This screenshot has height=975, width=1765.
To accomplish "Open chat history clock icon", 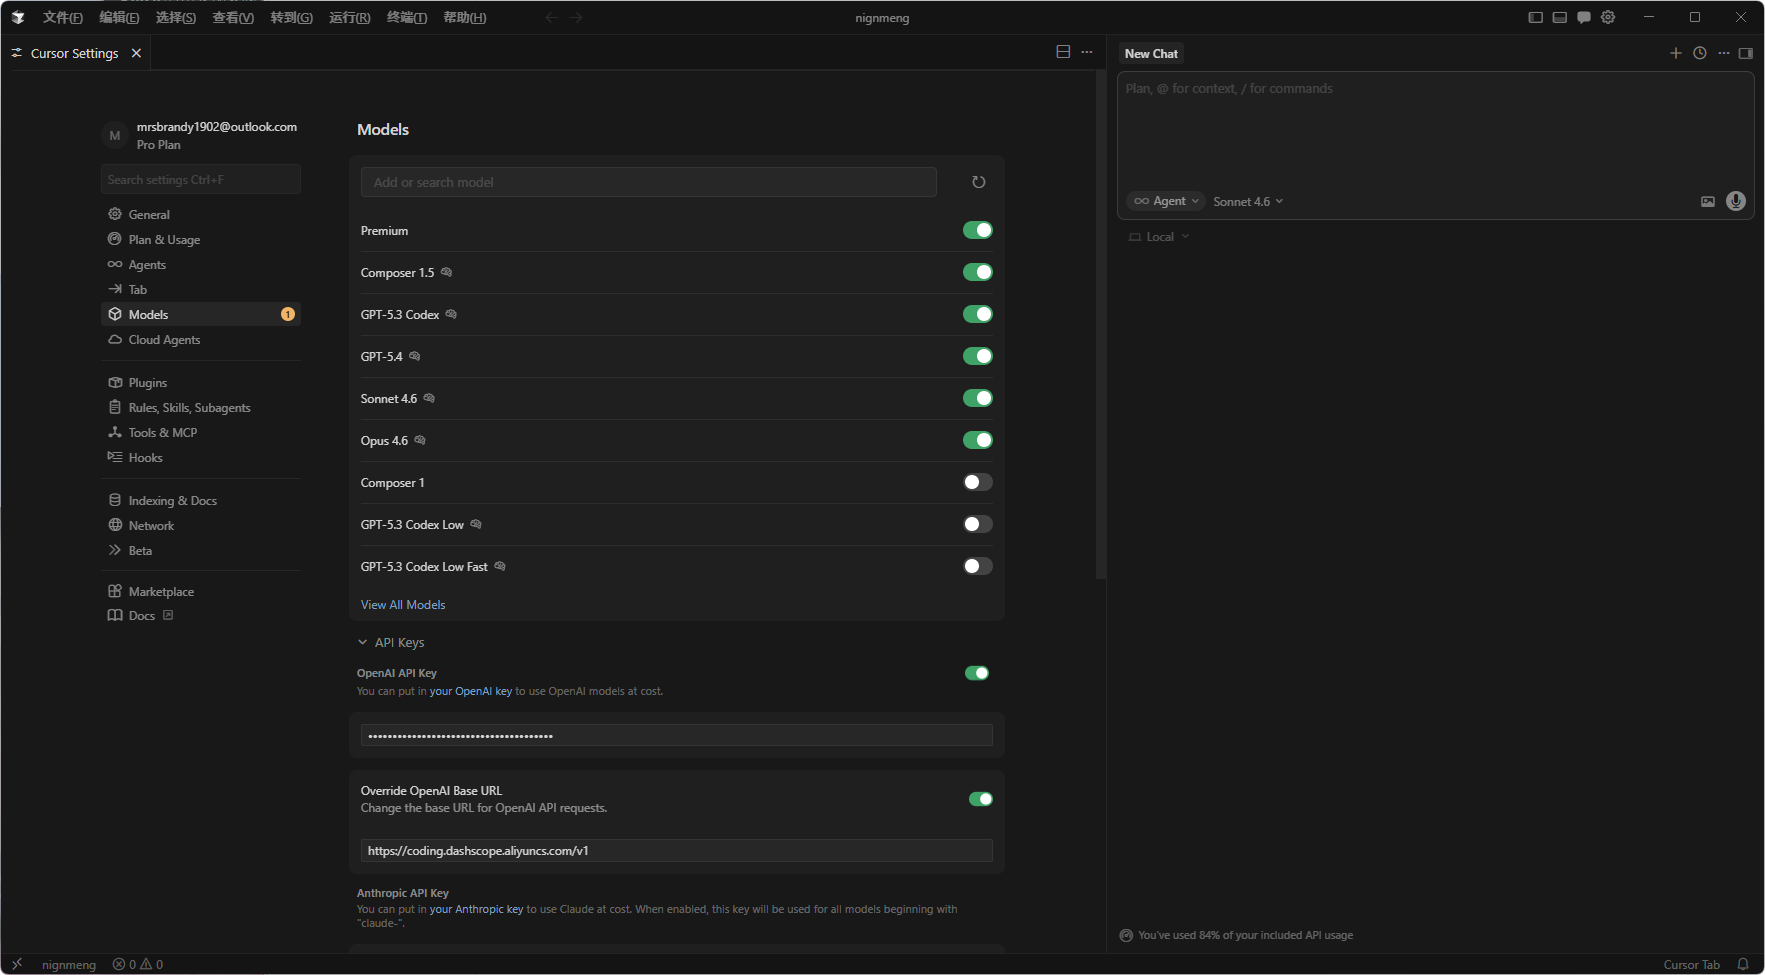I will coord(1700,53).
